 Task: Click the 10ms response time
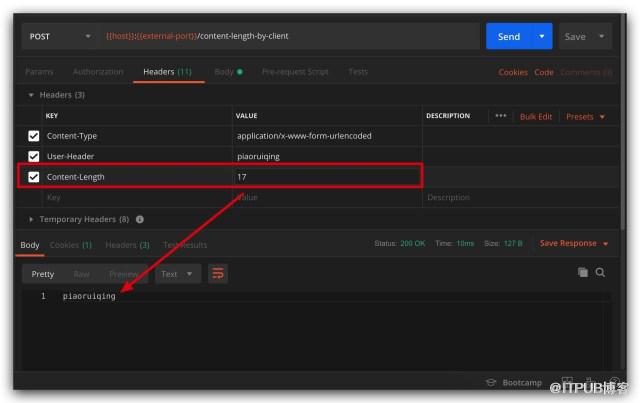coord(465,243)
